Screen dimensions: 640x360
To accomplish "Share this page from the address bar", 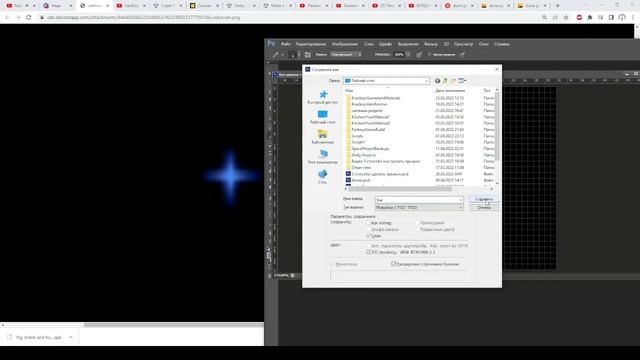I will pyautogui.click(x=555, y=18).
